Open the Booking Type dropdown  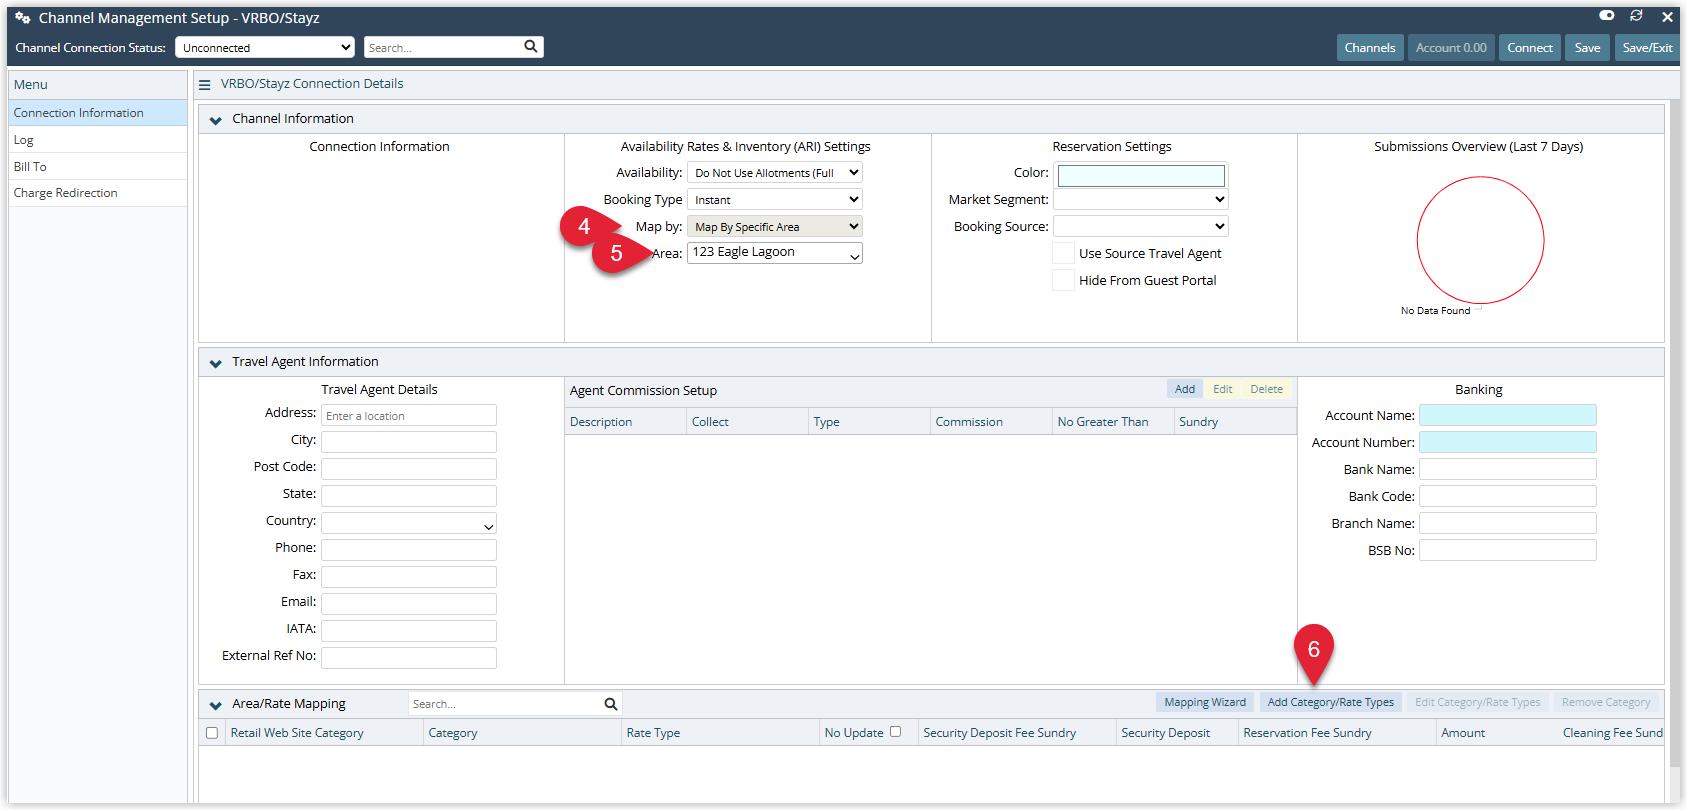[x=775, y=200]
